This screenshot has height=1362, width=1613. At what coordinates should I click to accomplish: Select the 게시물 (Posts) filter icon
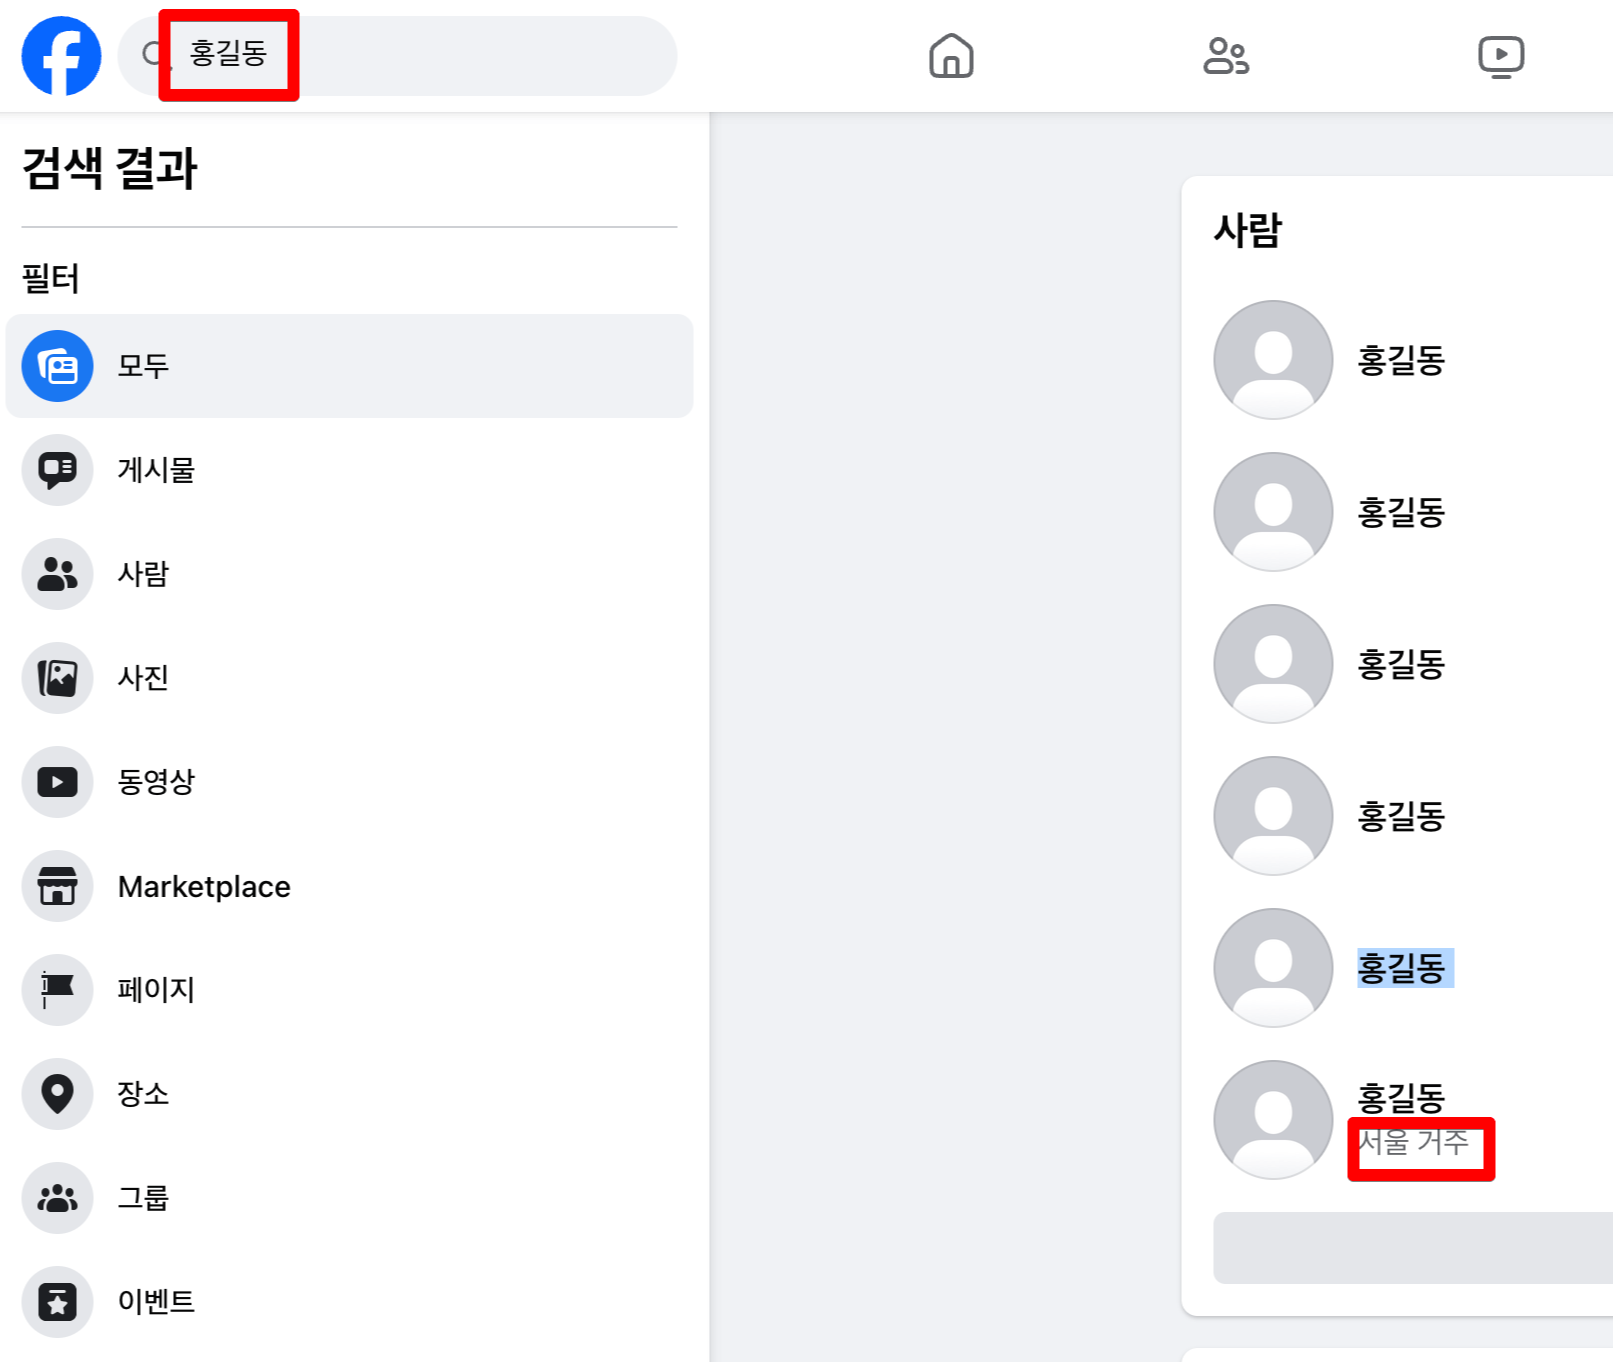57,470
